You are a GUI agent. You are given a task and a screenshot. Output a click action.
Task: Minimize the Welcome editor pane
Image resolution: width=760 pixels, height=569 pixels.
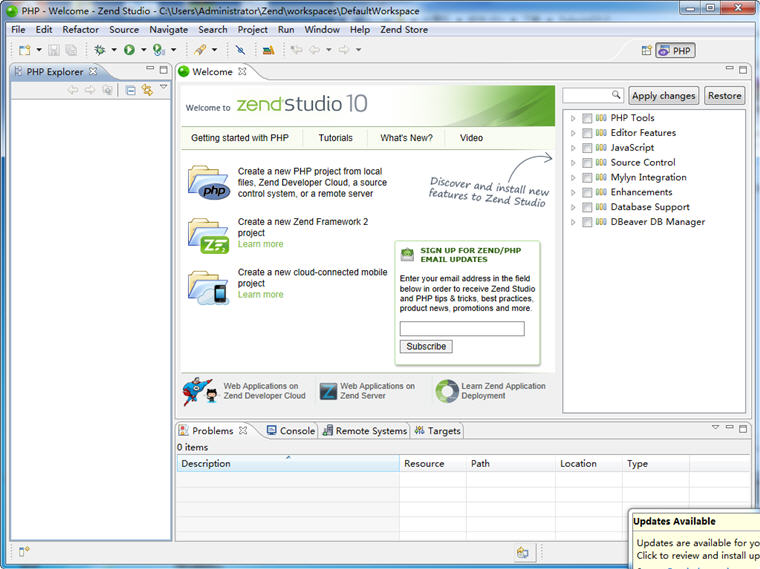coord(729,69)
